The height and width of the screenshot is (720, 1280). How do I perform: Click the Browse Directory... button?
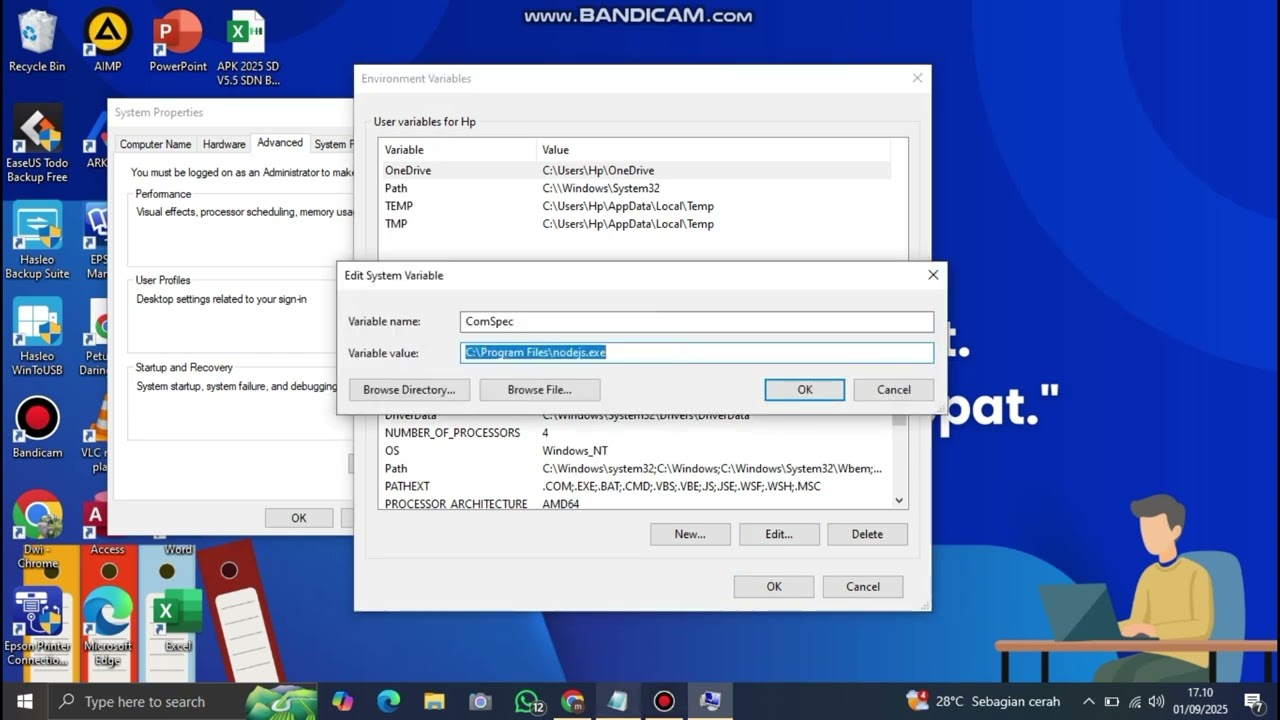click(x=409, y=390)
